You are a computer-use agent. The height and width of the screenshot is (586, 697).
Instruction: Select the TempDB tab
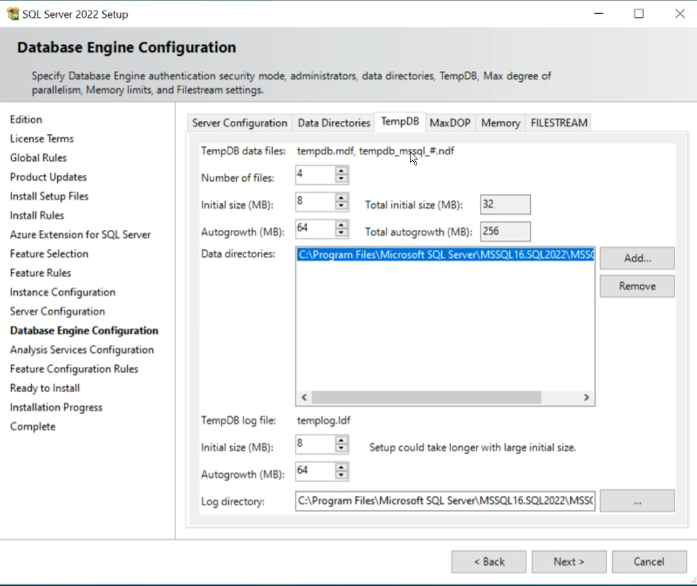coord(400,121)
